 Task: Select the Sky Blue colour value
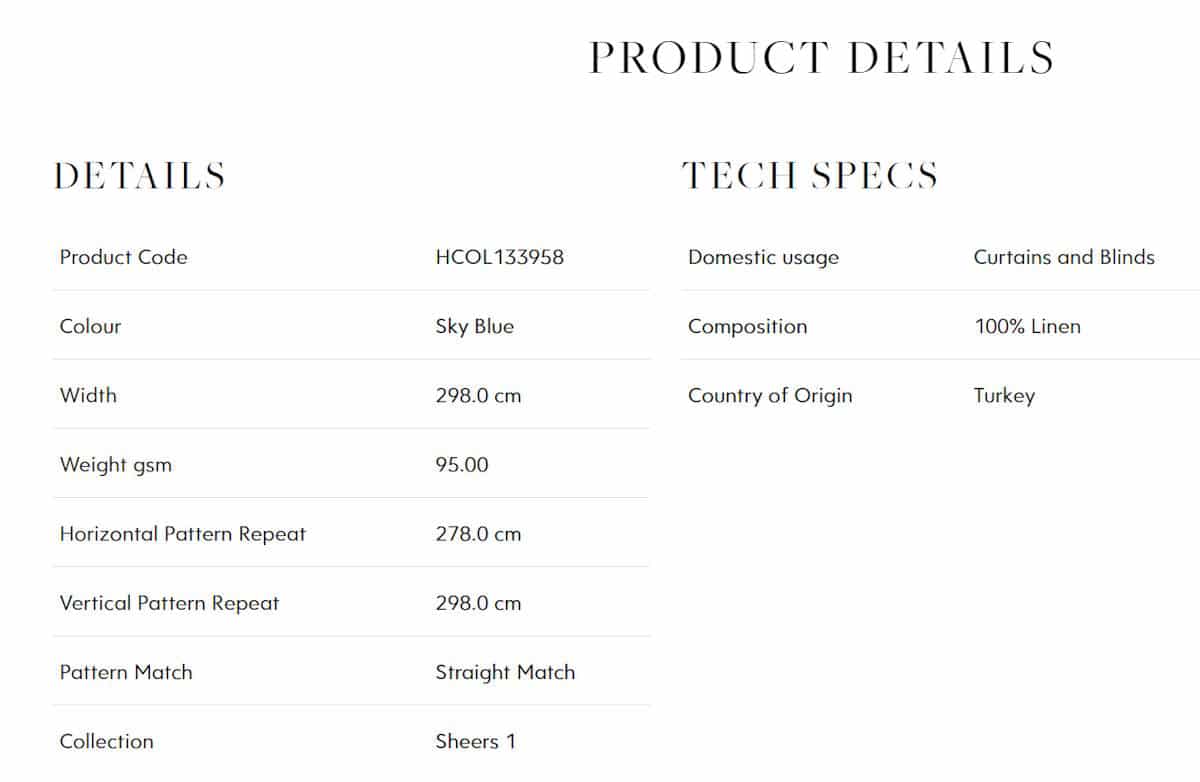475,326
